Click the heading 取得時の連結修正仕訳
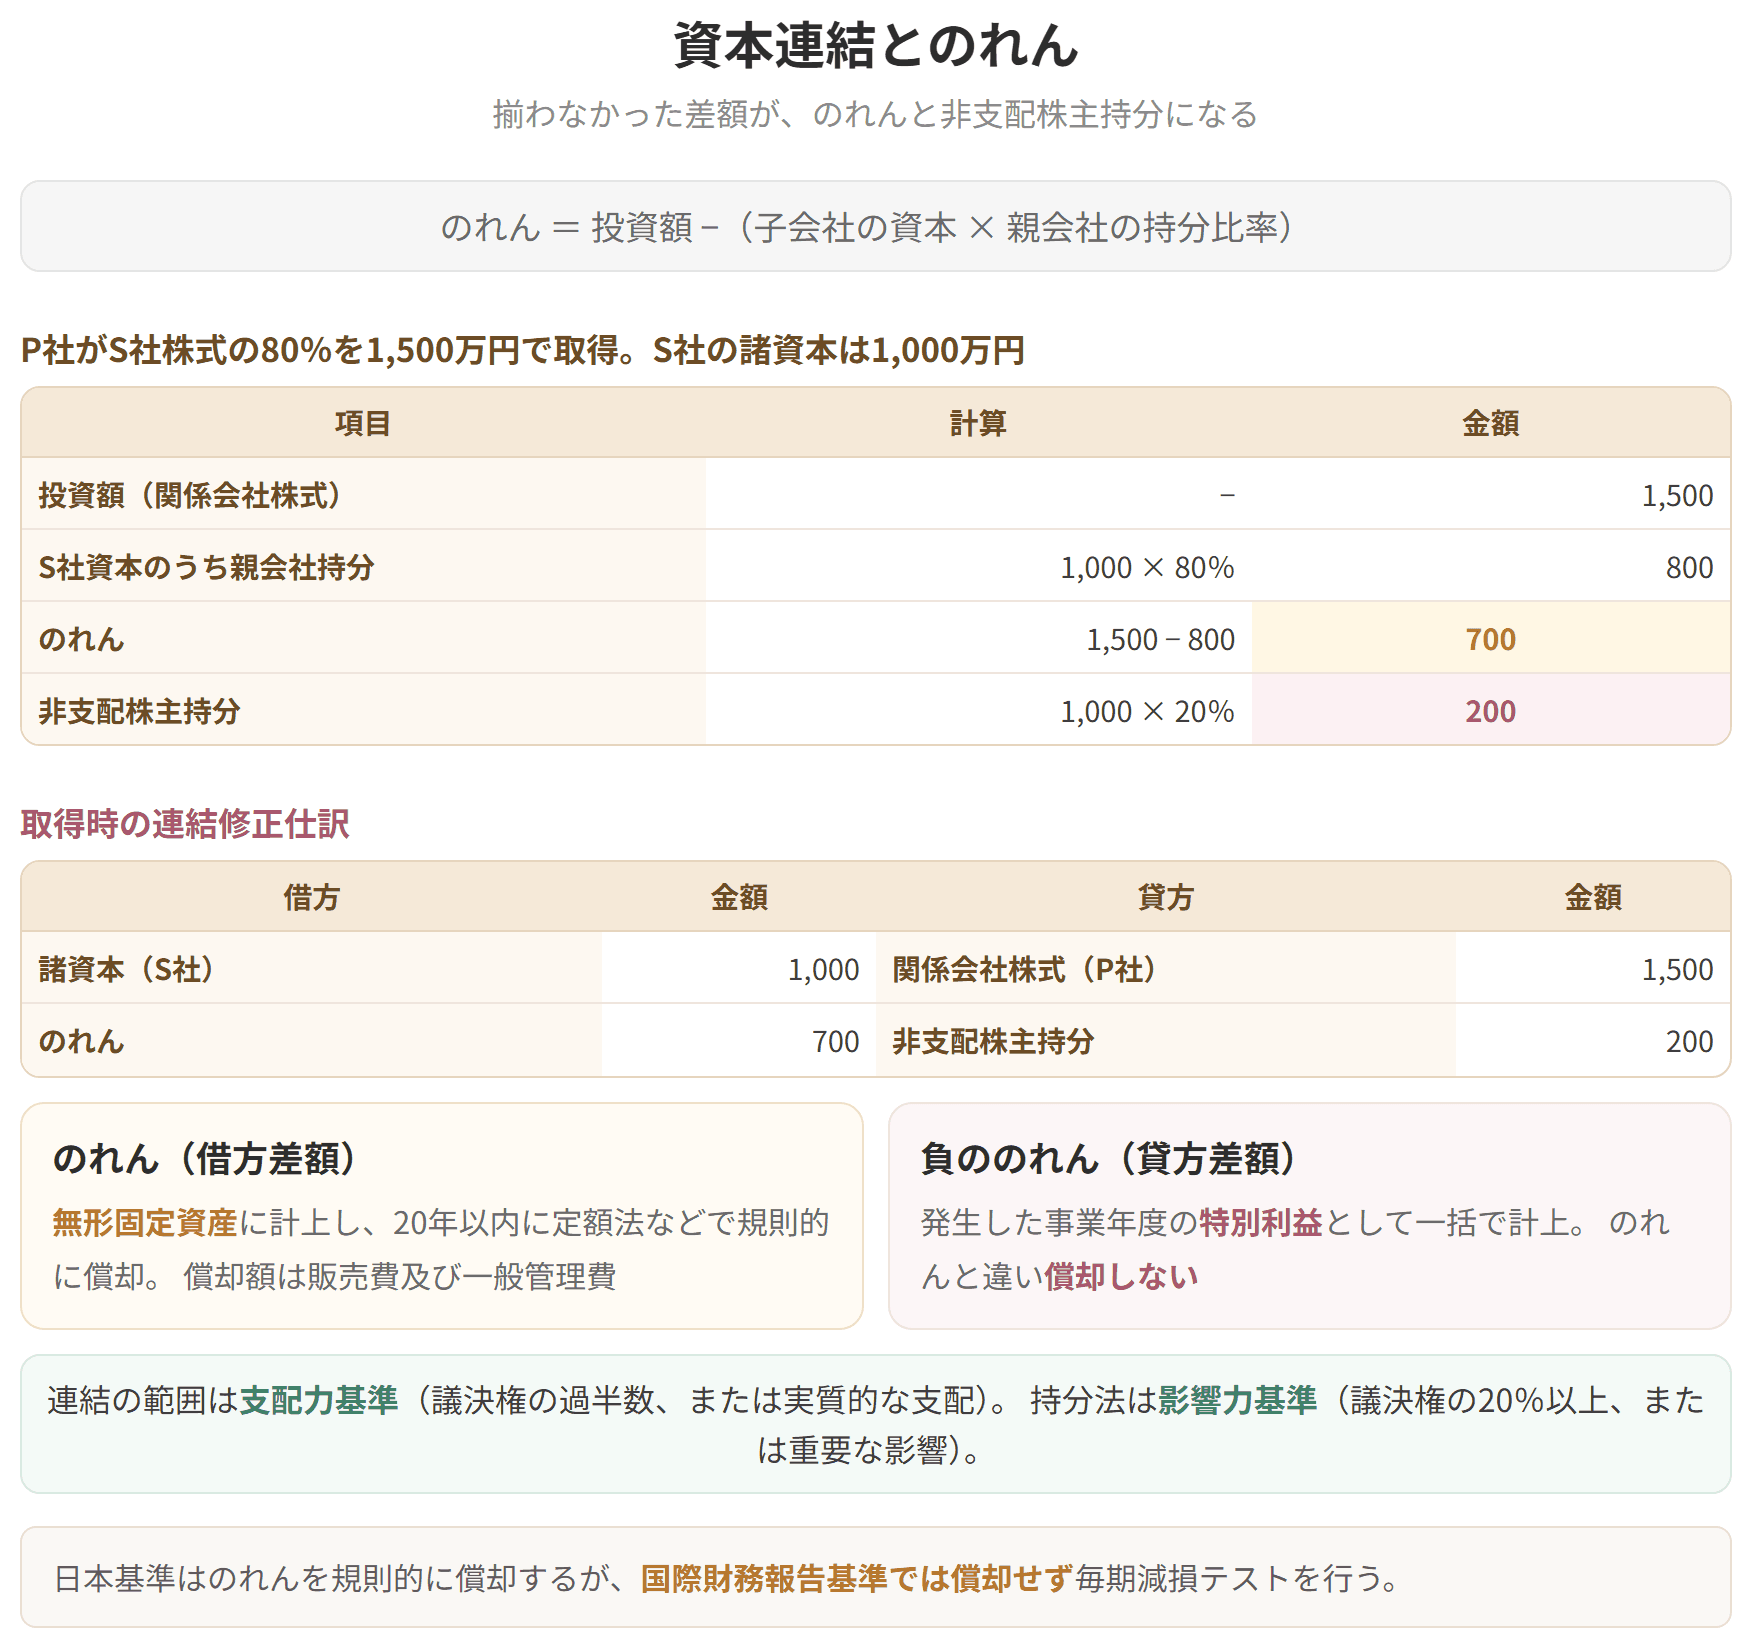 pyautogui.click(x=185, y=824)
